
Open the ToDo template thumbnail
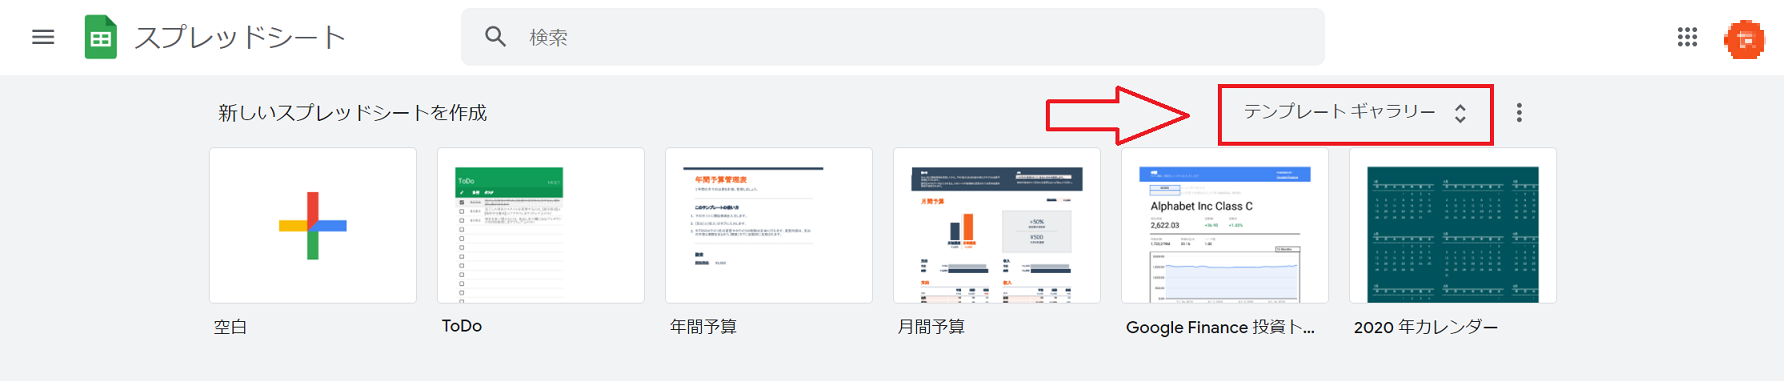coord(541,225)
